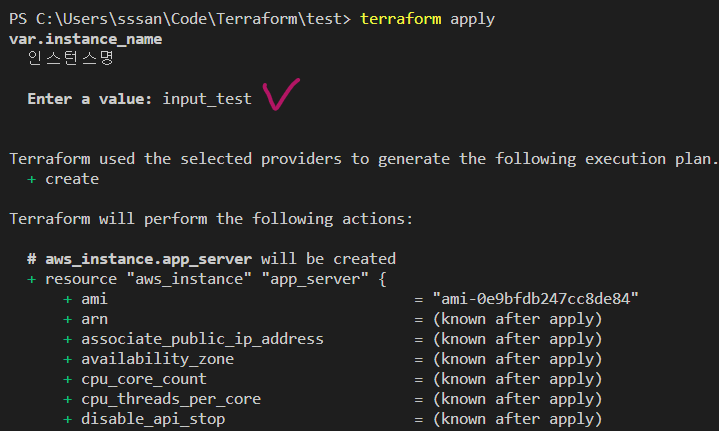The width and height of the screenshot is (719, 431).
Task: Click the ami attribute name
Action: (95, 299)
